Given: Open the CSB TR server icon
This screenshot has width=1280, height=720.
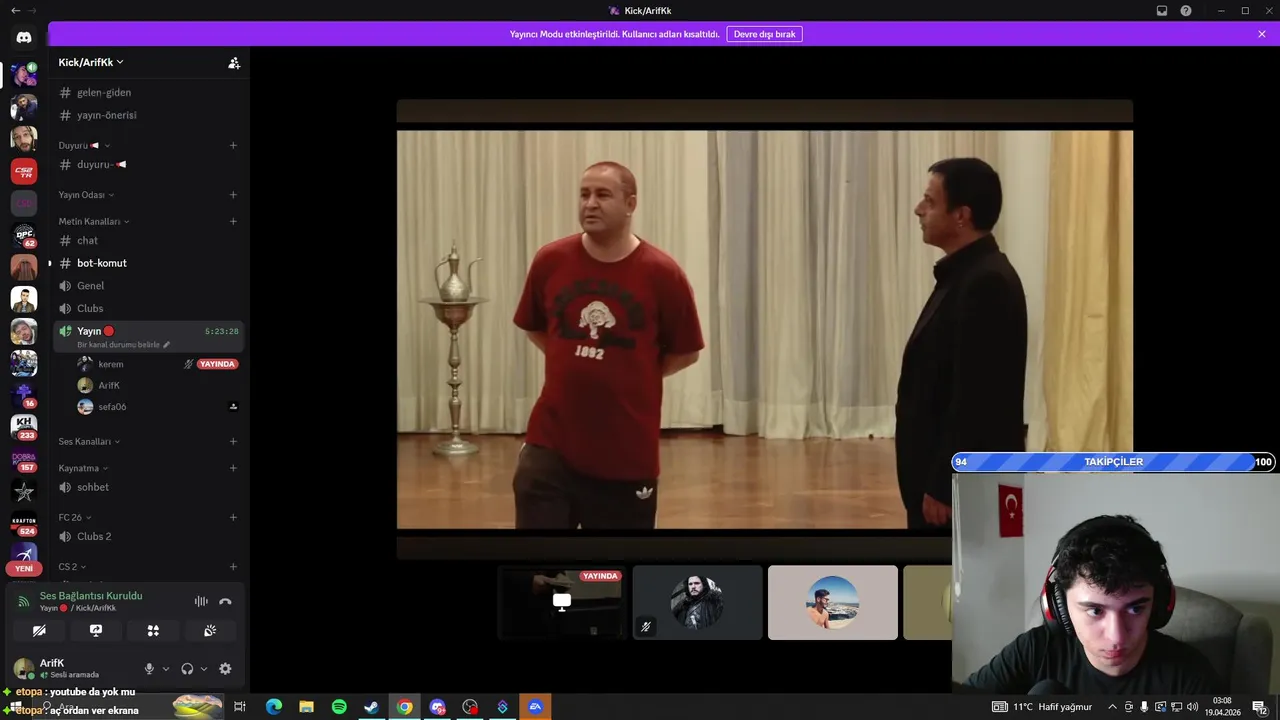Looking at the screenshot, I should point(24,171).
